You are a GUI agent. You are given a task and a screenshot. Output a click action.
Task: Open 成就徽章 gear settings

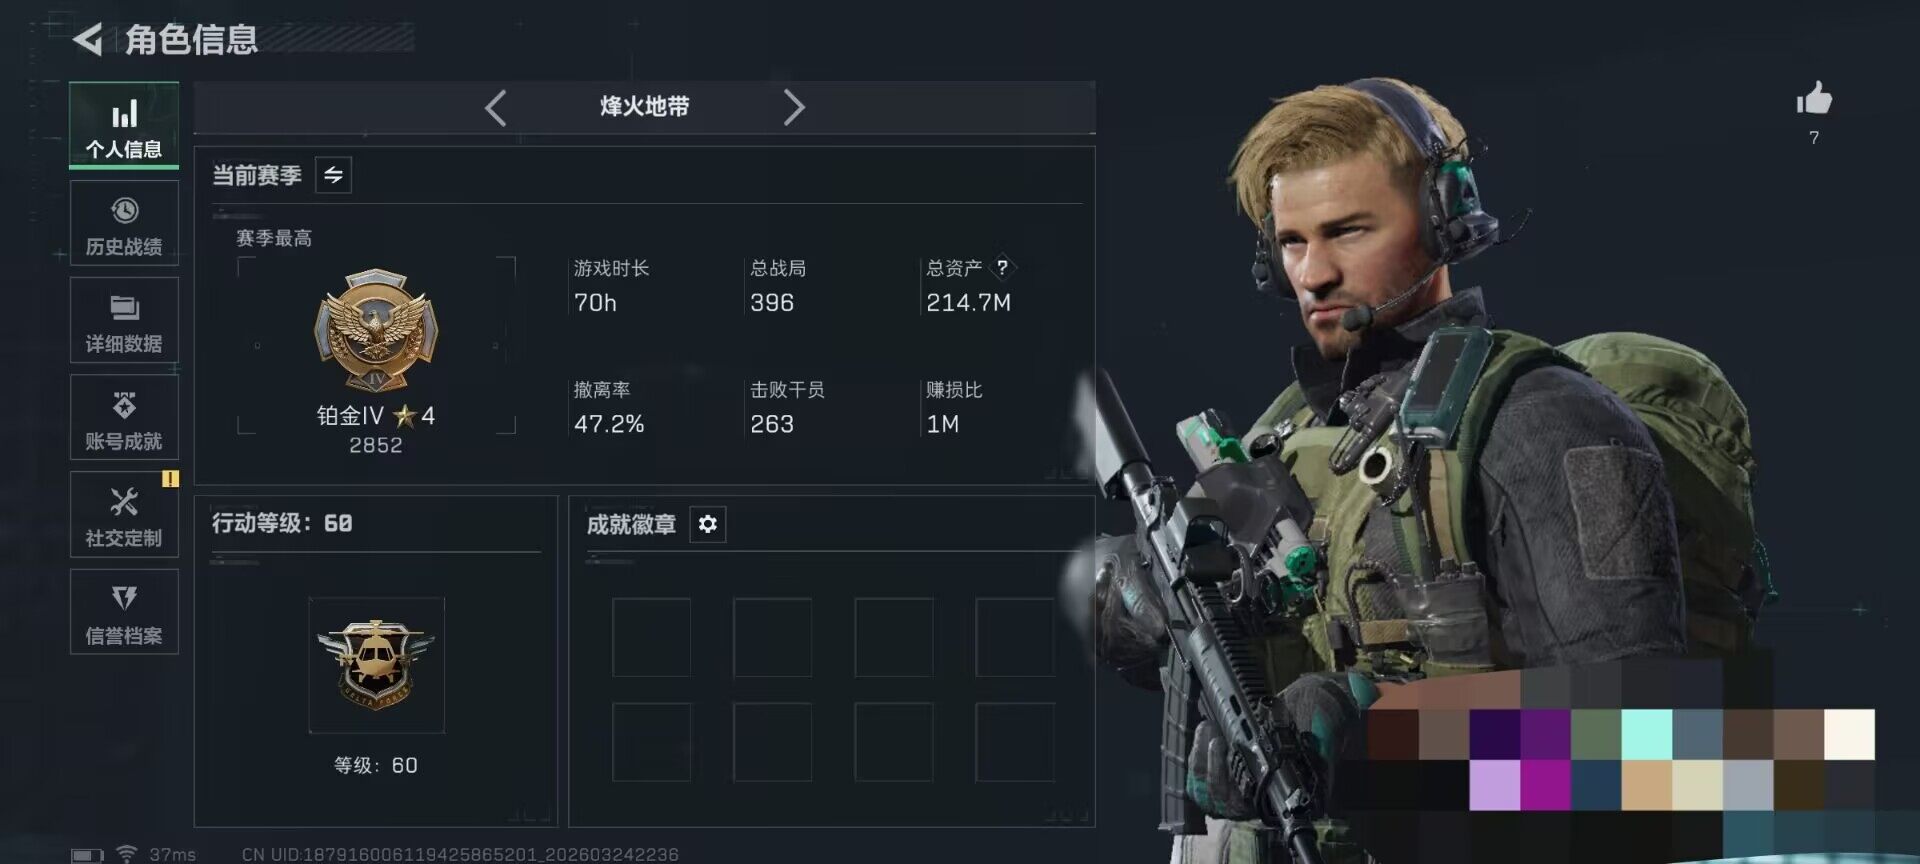coord(707,524)
